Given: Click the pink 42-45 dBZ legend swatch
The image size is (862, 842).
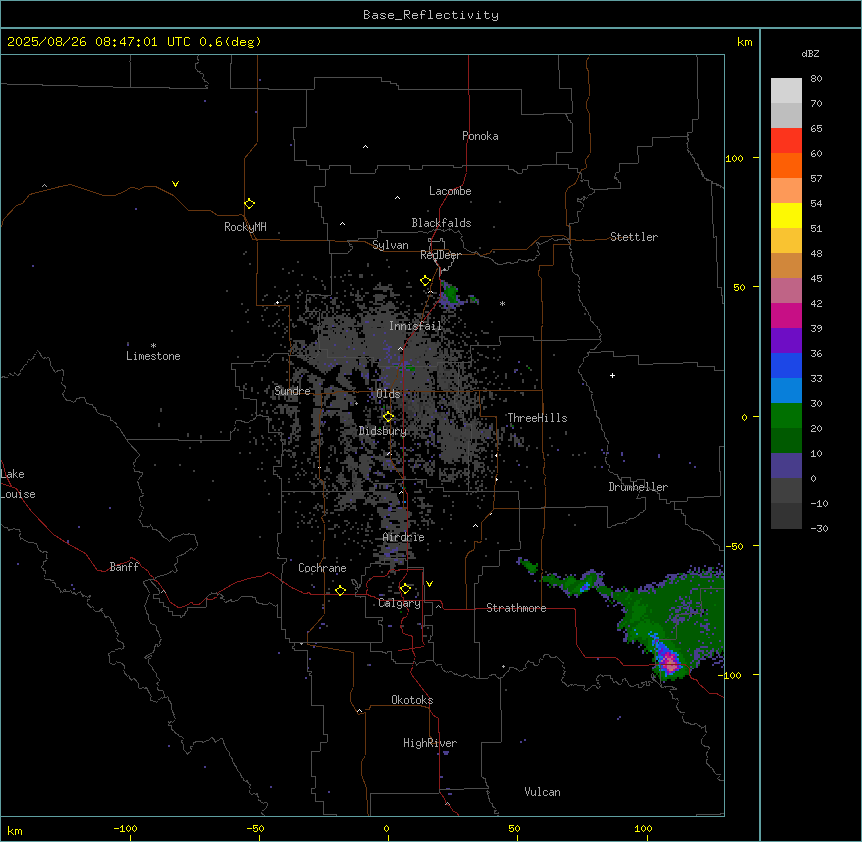Looking at the screenshot, I should (x=786, y=291).
